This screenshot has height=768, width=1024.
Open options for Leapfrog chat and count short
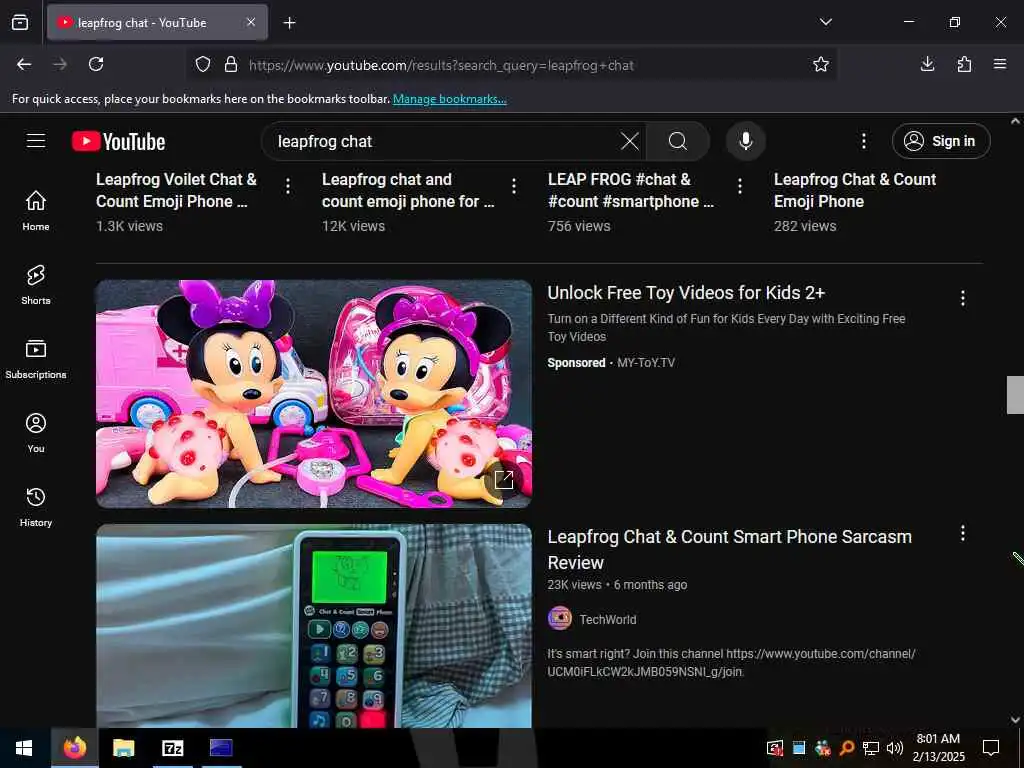tap(514, 186)
